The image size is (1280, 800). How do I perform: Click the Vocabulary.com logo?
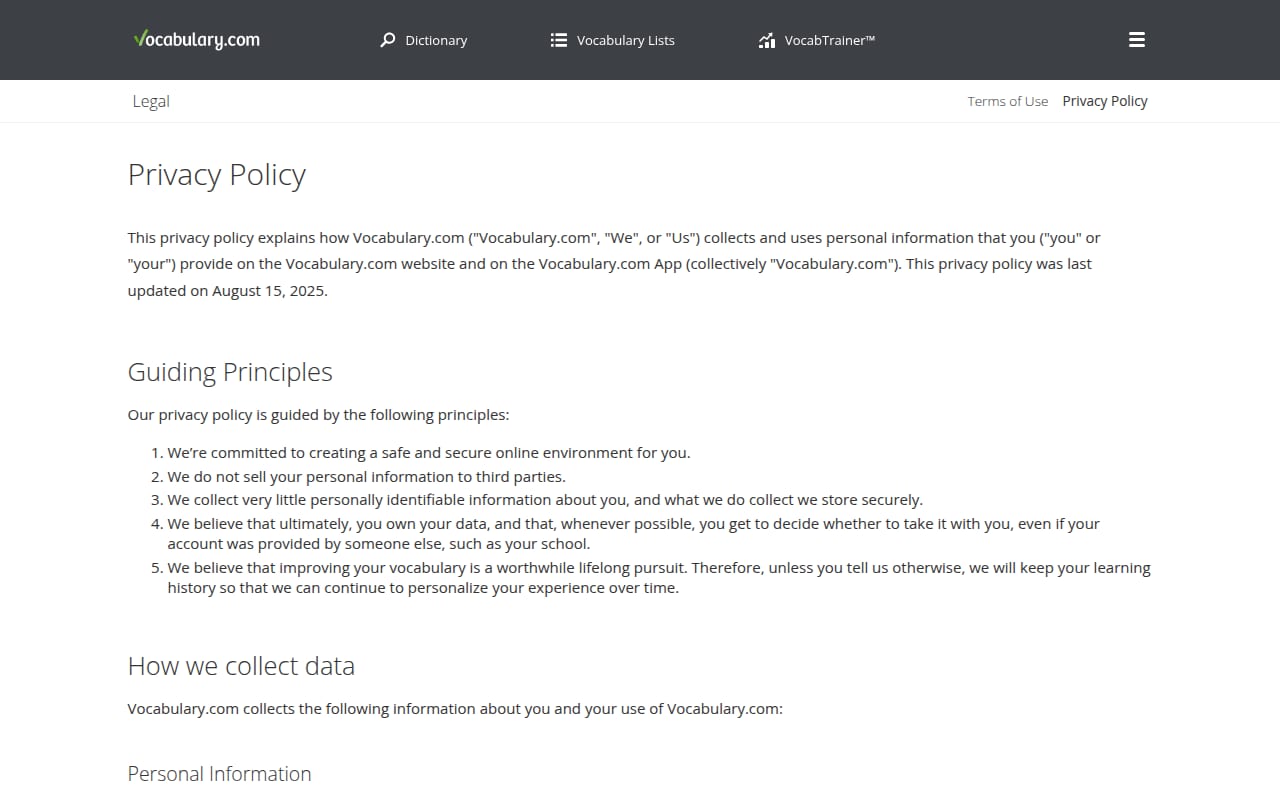coord(197,40)
